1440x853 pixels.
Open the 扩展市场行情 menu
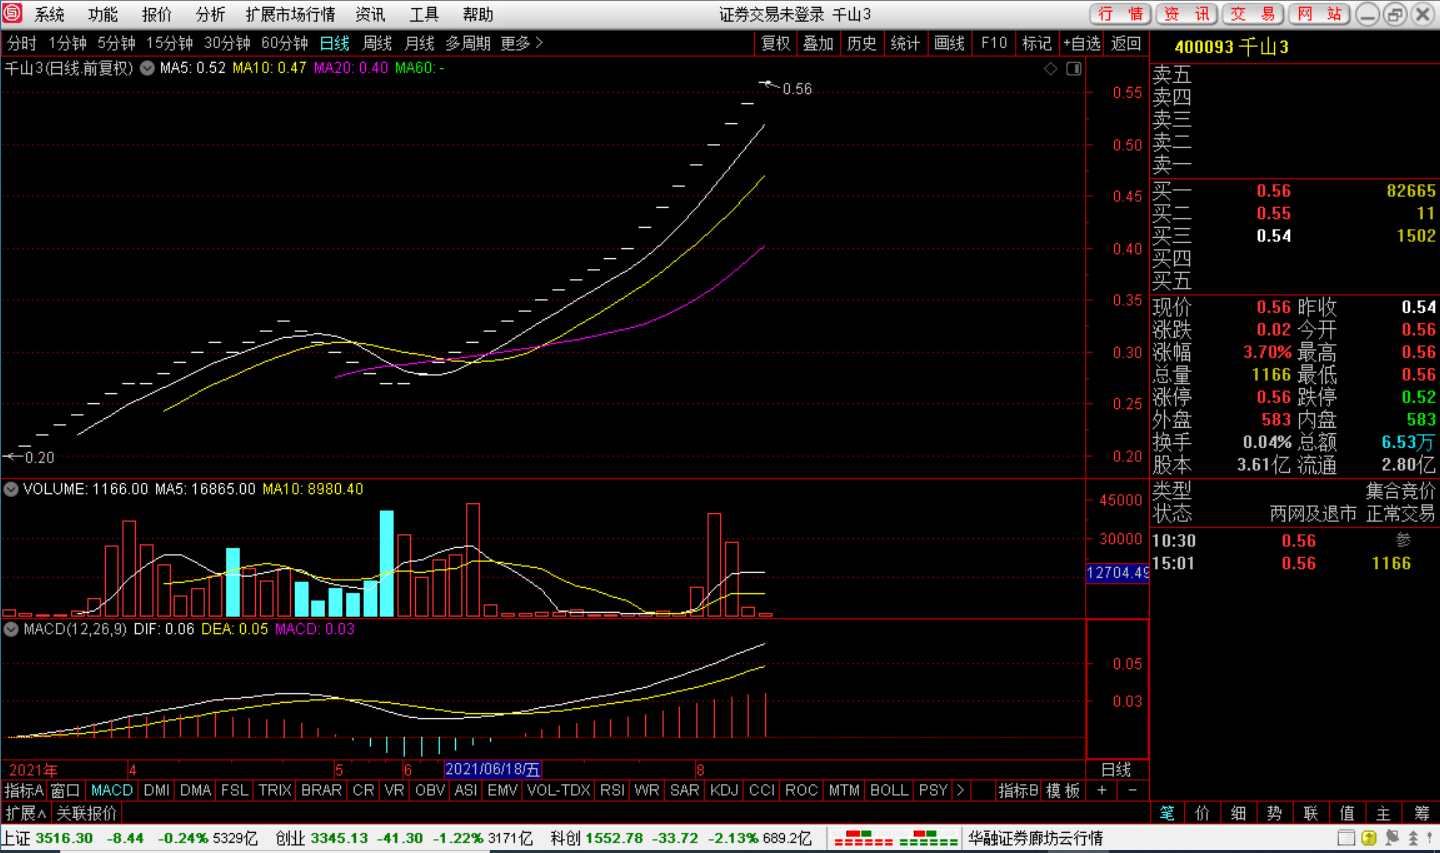290,14
